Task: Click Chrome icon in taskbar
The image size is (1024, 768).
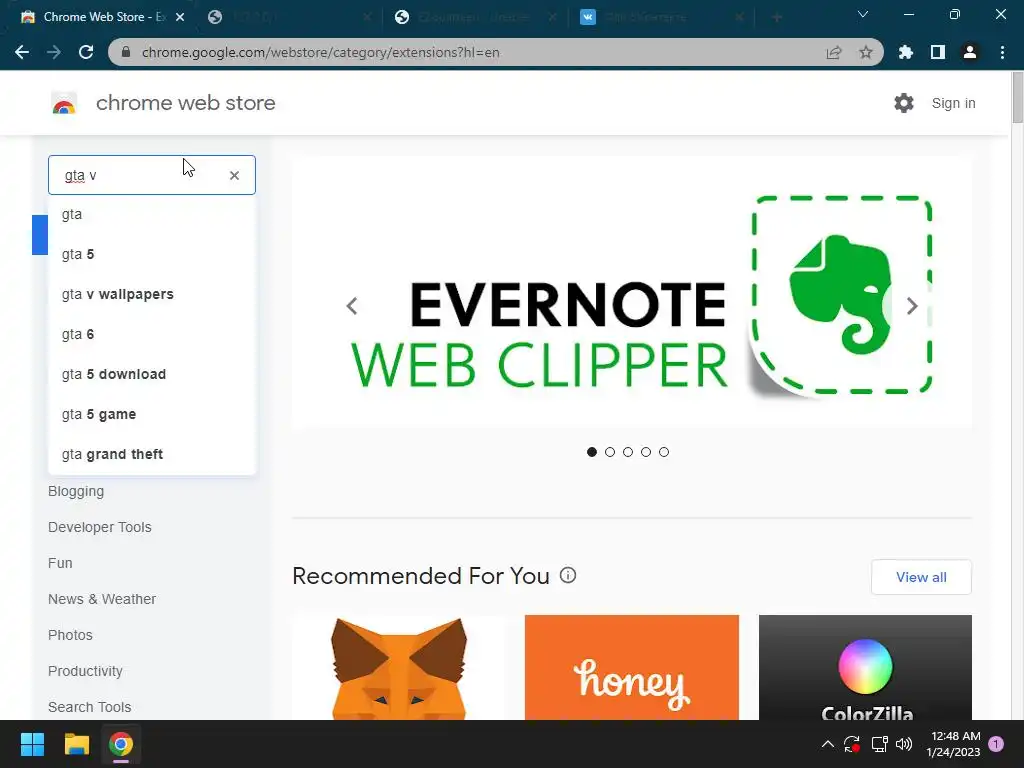Action: click(x=121, y=744)
